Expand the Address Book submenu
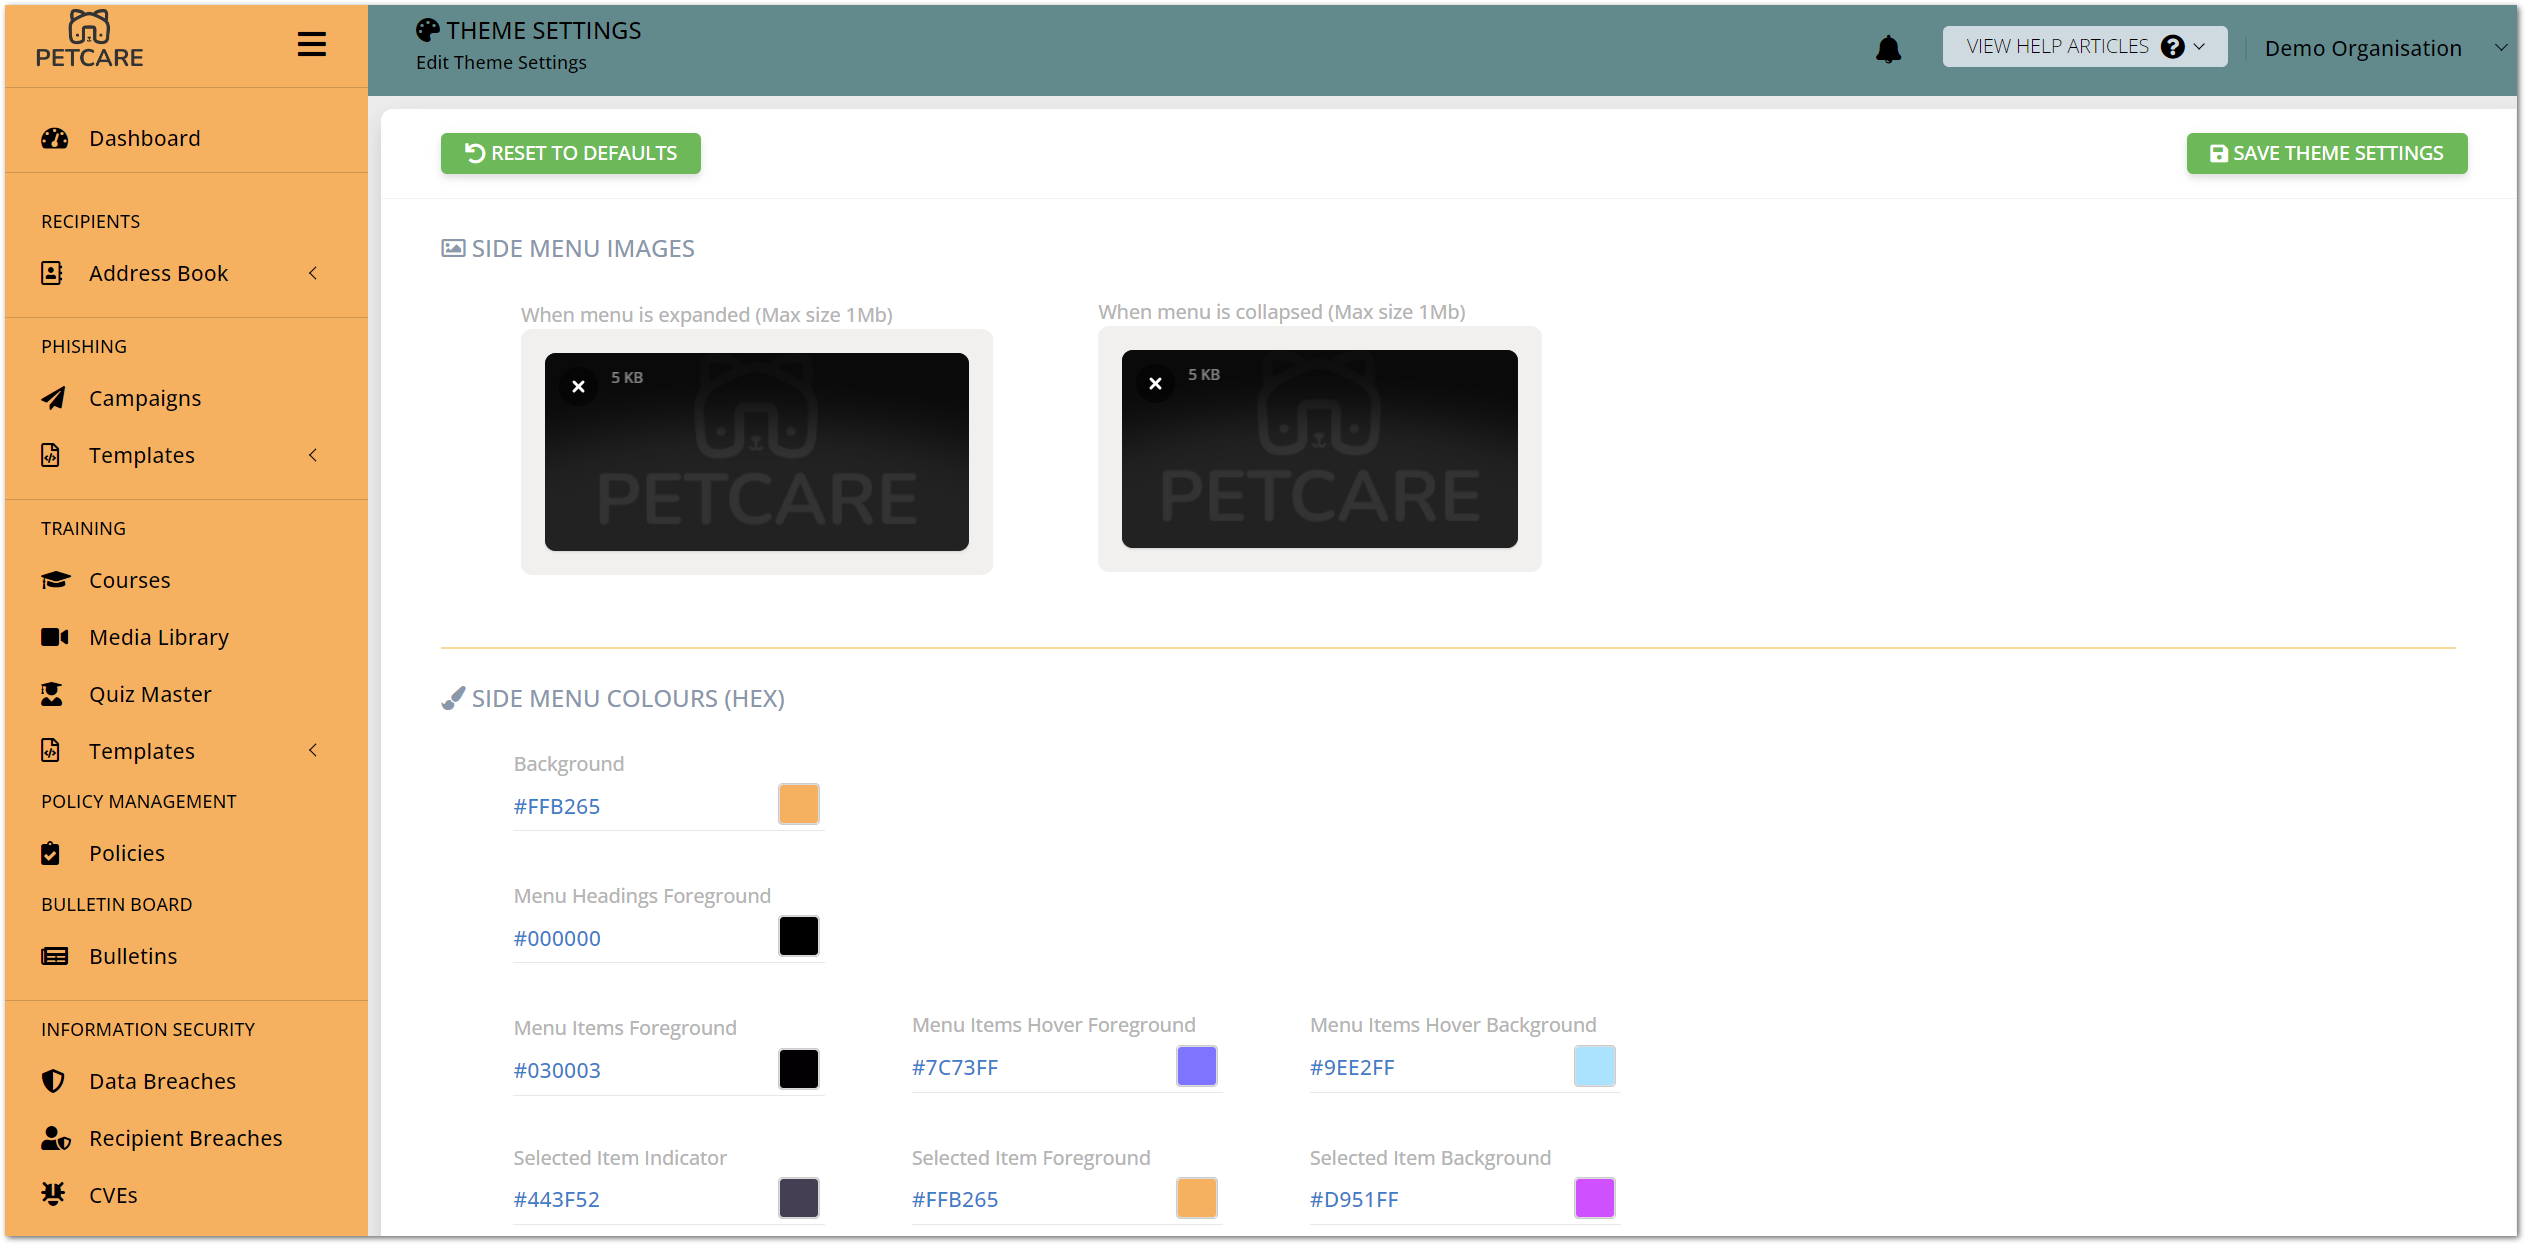The width and height of the screenshot is (2526, 1245). point(313,273)
